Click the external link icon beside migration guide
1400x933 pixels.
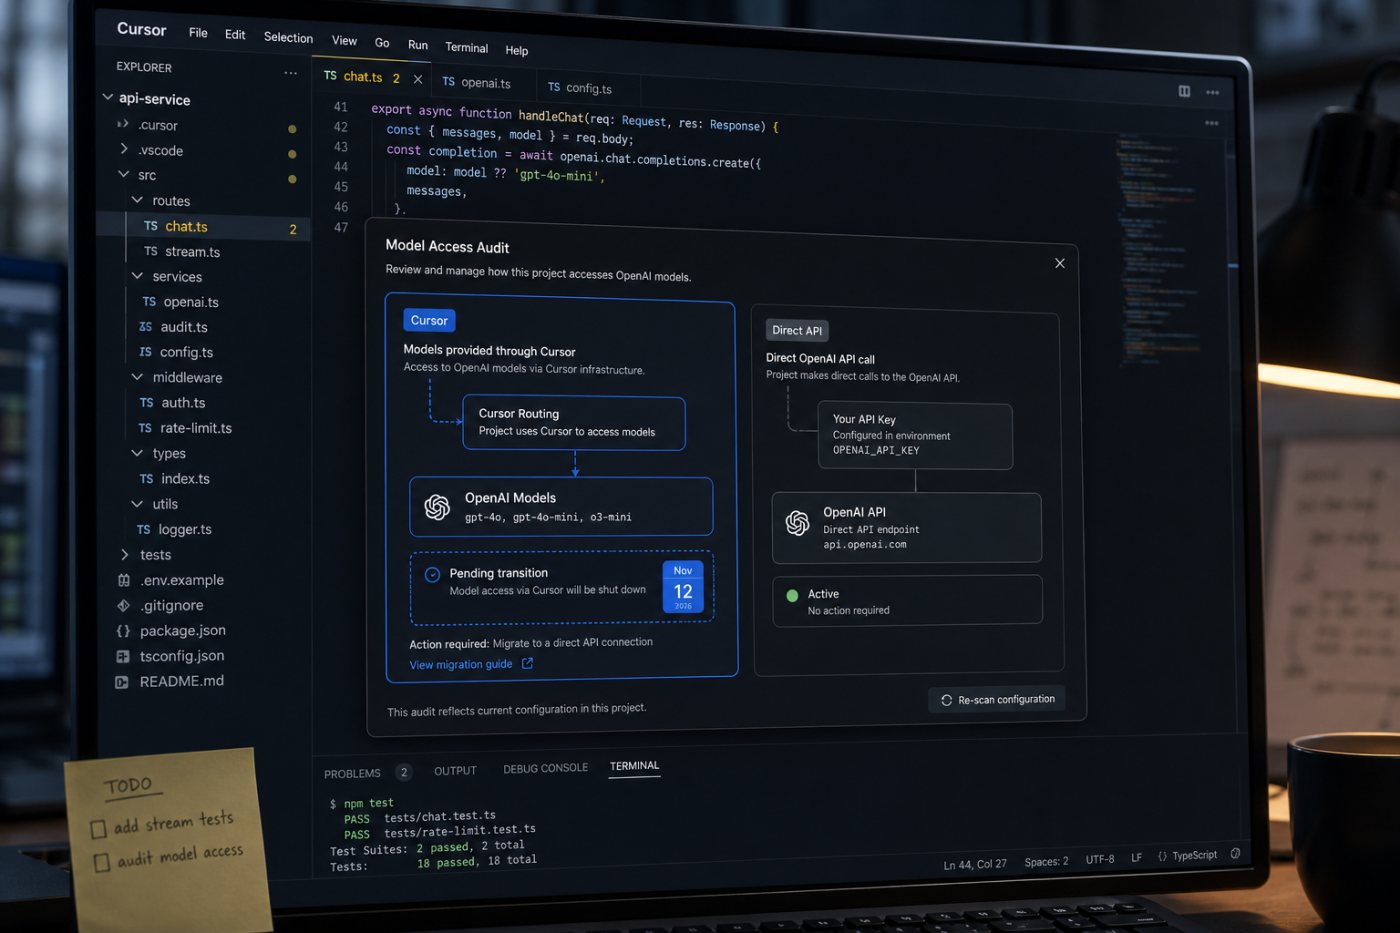click(527, 663)
